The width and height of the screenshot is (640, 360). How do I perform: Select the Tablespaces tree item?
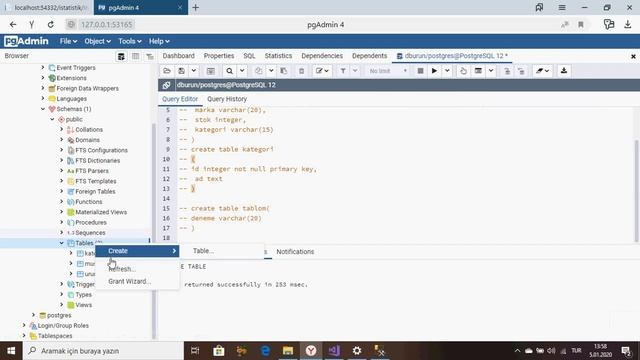(x=55, y=336)
